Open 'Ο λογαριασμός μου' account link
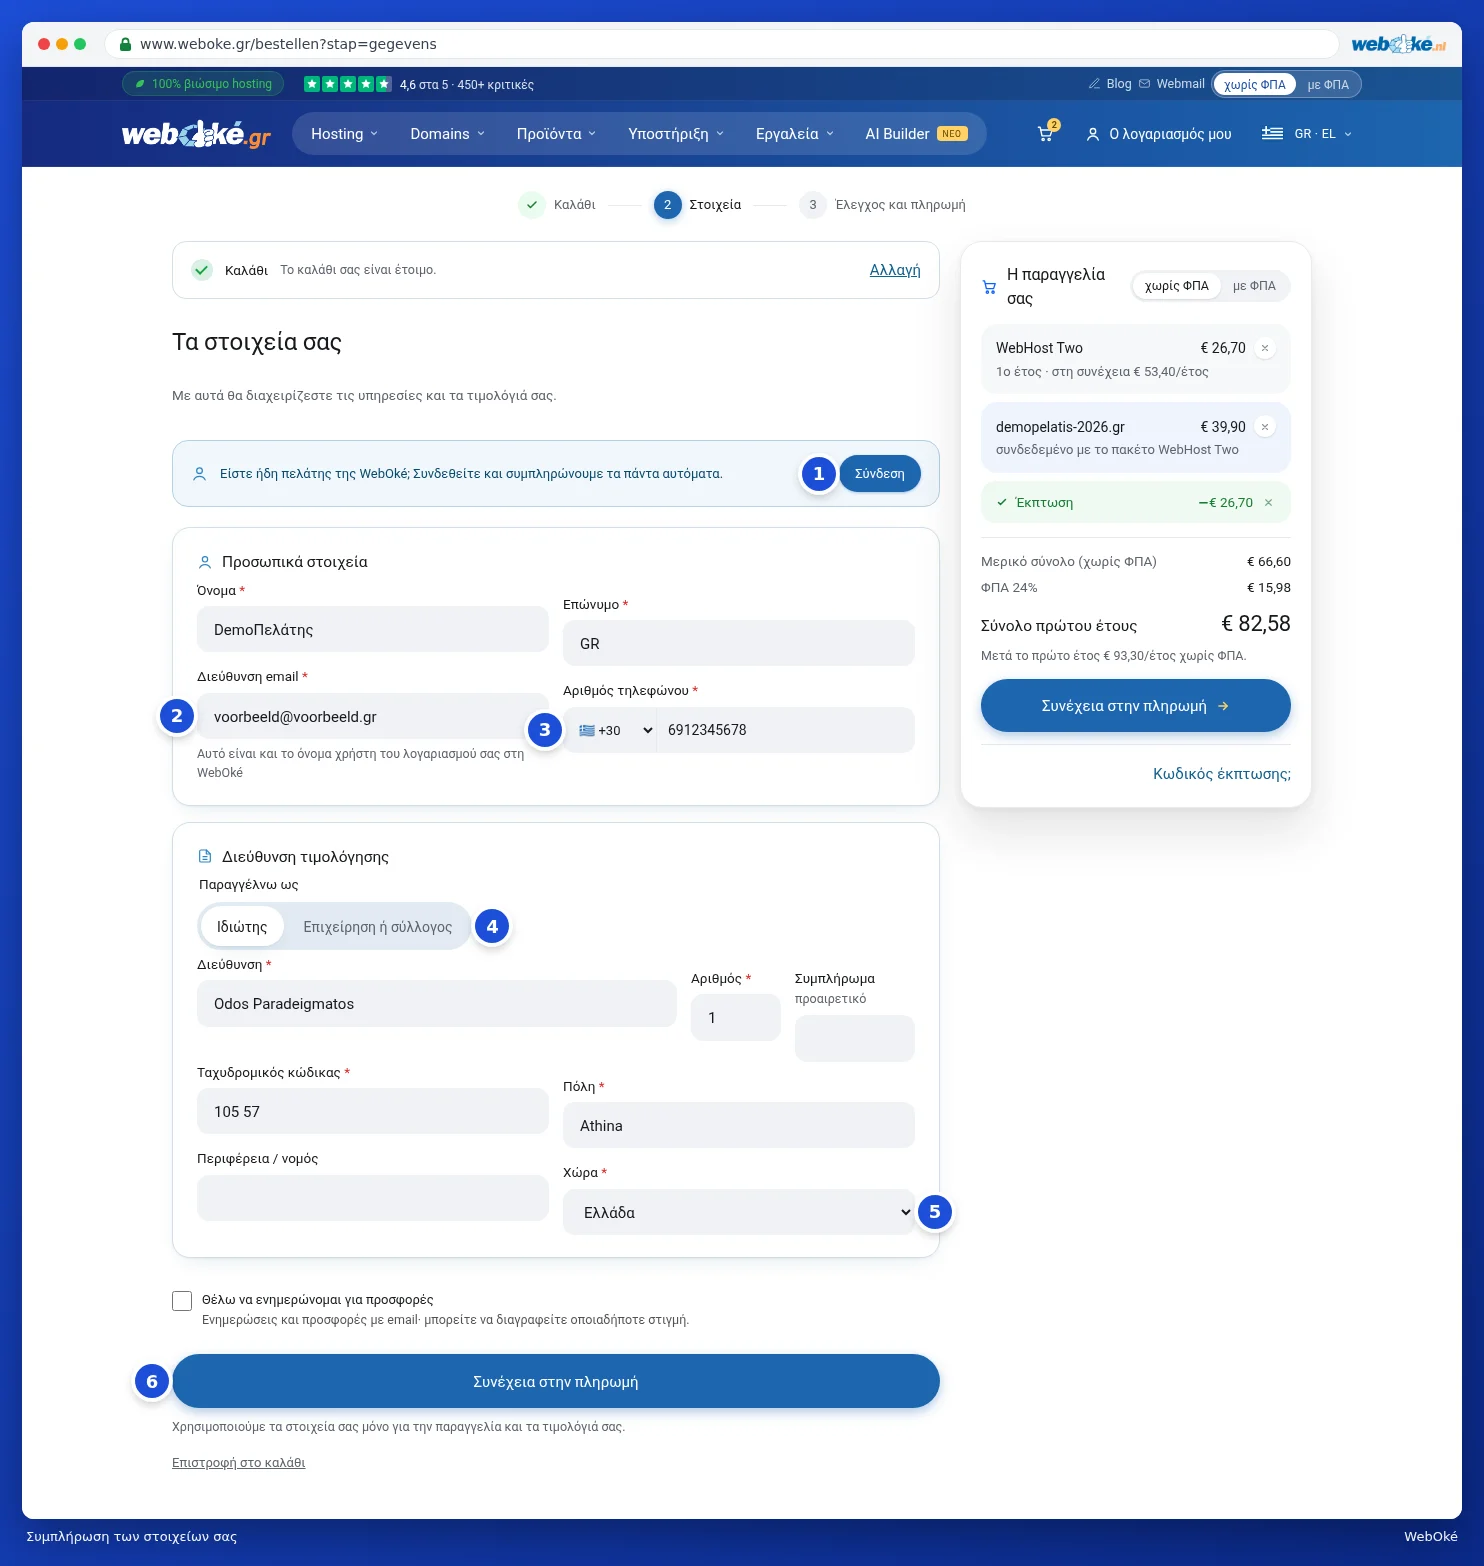The height and width of the screenshot is (1566, 1484). click(x=1159, y=134)
